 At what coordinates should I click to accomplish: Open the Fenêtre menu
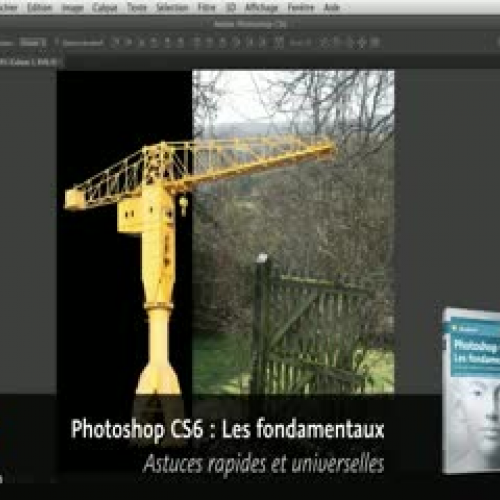point(301,7)
